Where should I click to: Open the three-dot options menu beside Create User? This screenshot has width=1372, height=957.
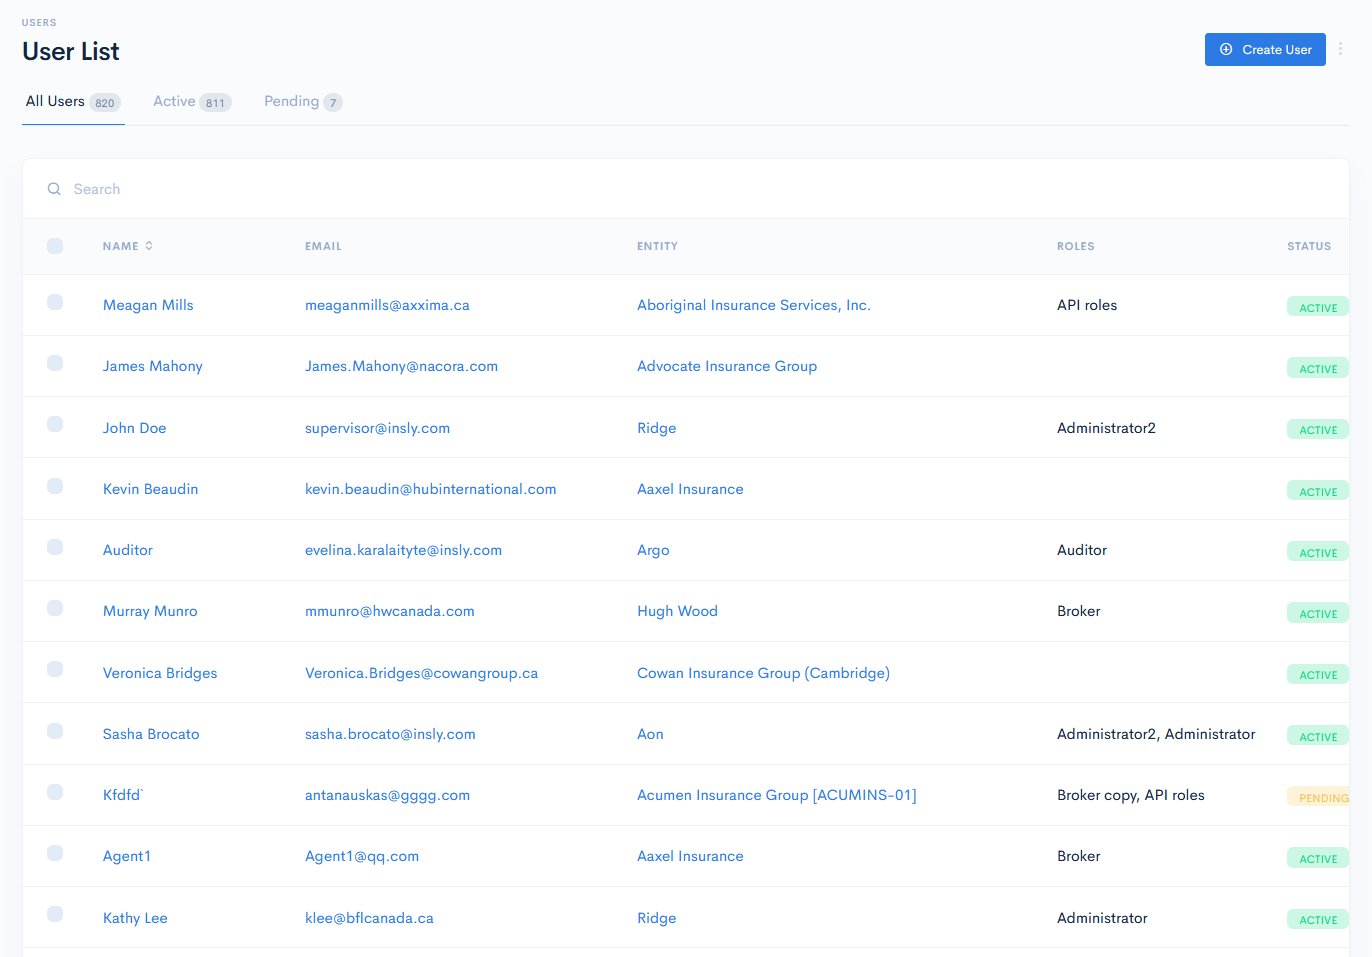[x=1341, y=48]
